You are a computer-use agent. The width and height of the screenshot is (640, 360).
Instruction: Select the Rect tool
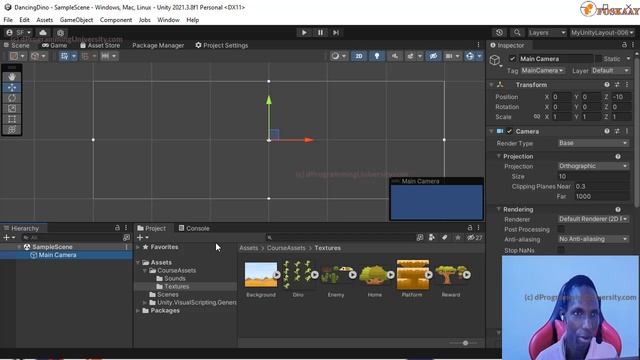coord(12,119)
